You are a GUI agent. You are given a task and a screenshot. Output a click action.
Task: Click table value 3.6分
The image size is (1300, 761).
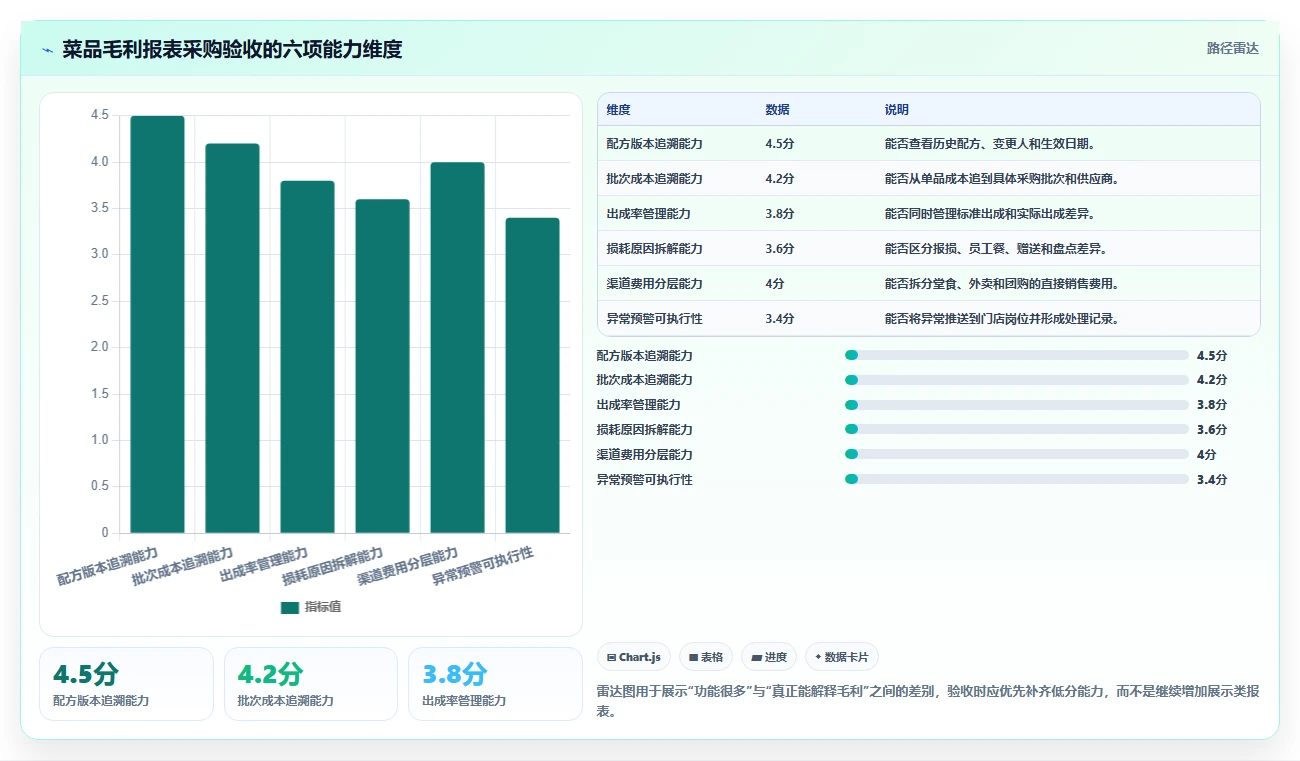pyautogui.click(x=779, y=249)
